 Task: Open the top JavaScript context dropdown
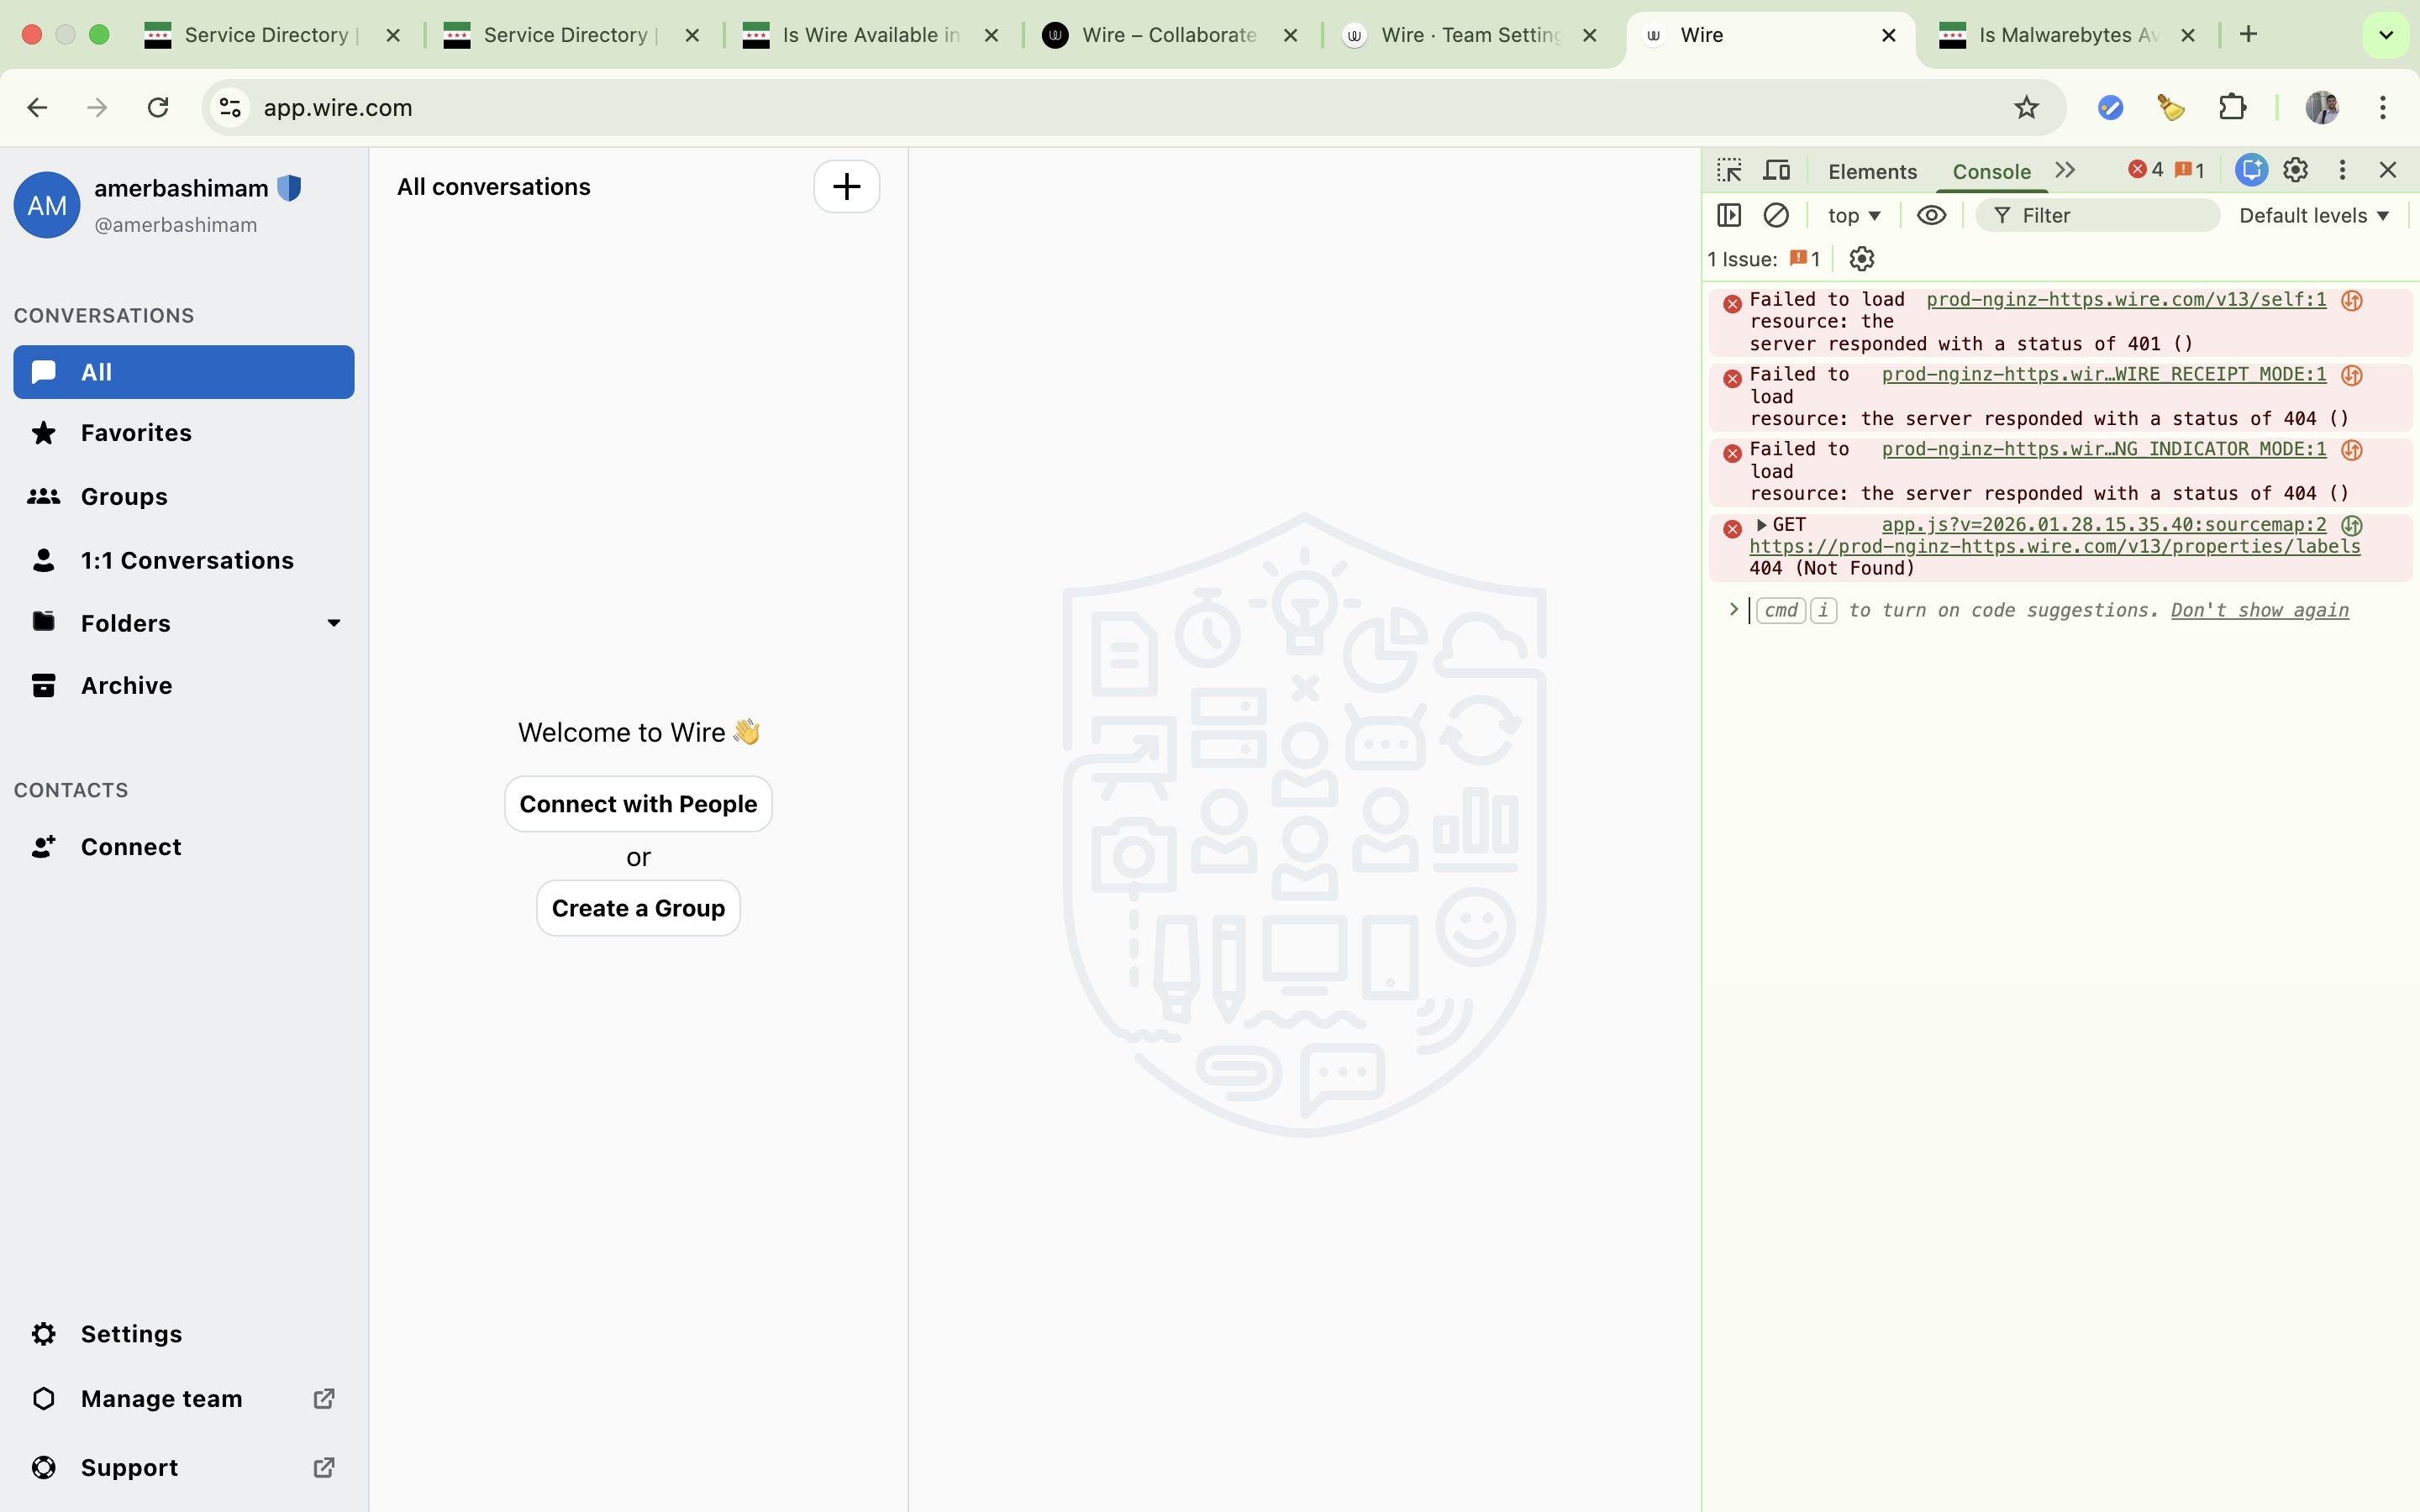point(1853,215)
